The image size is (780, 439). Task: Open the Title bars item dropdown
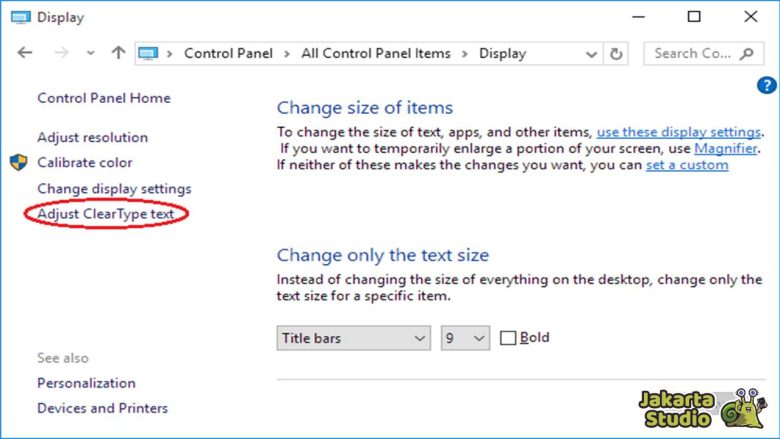click(x=353, y=338)
